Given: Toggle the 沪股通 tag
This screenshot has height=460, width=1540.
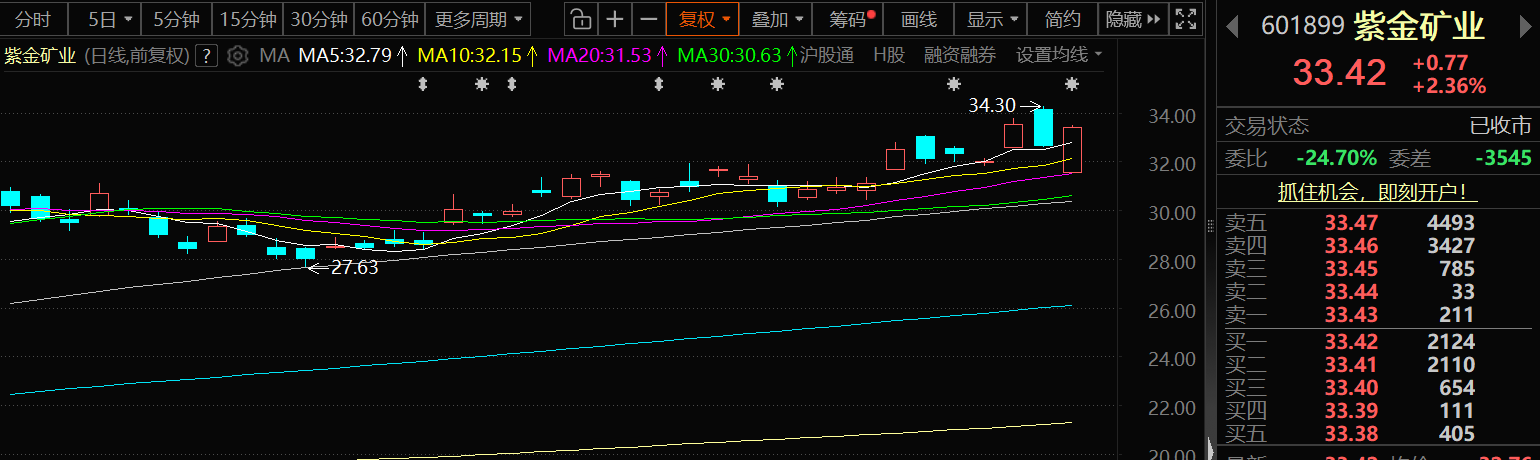Looking at the screenshot, I should click(827, 56).
